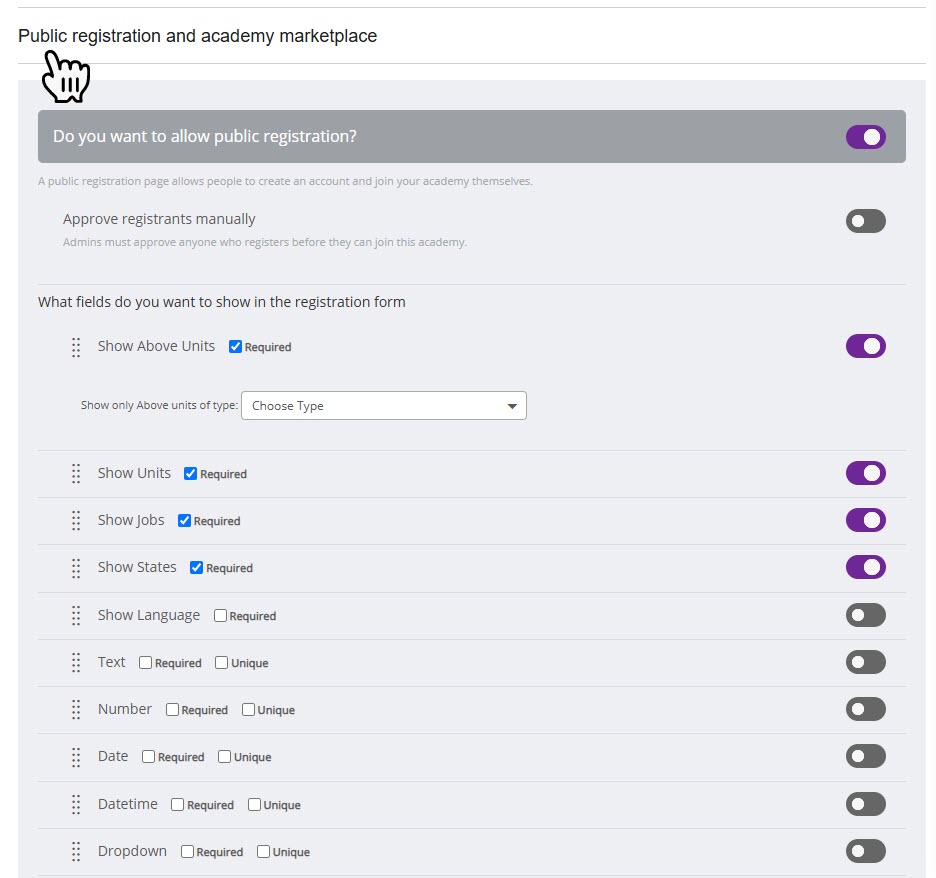The width and height of the screenshot is (936, 878).
Task: Click drag handle beside Date field
Action: 76,757
